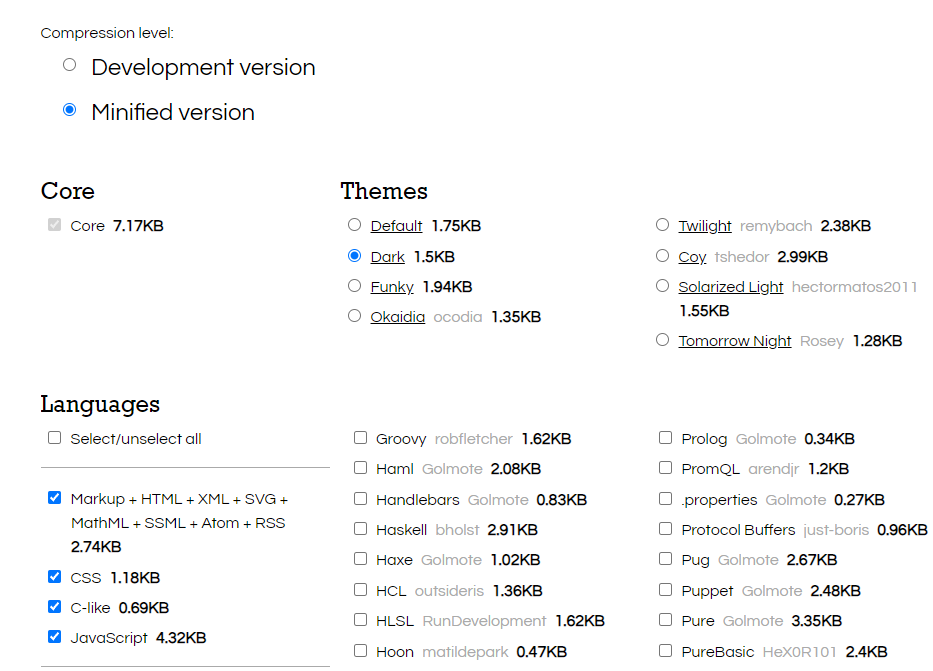933x671 pixels.
Task: Enable the Groovy language checkbox
Action: pyautogui.click(x=360, y=438)
